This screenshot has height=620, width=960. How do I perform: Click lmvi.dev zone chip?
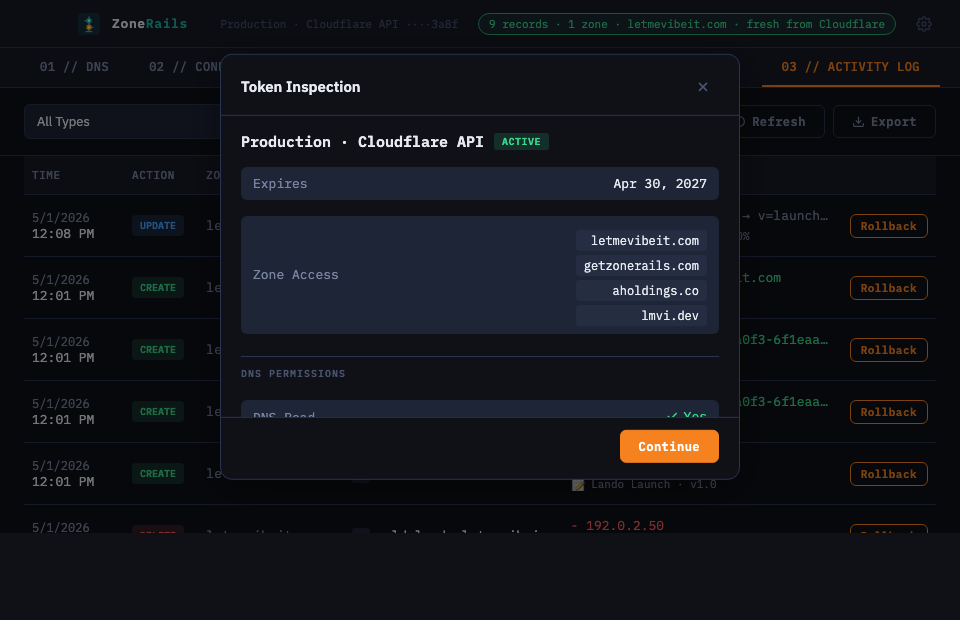(642, 316)
